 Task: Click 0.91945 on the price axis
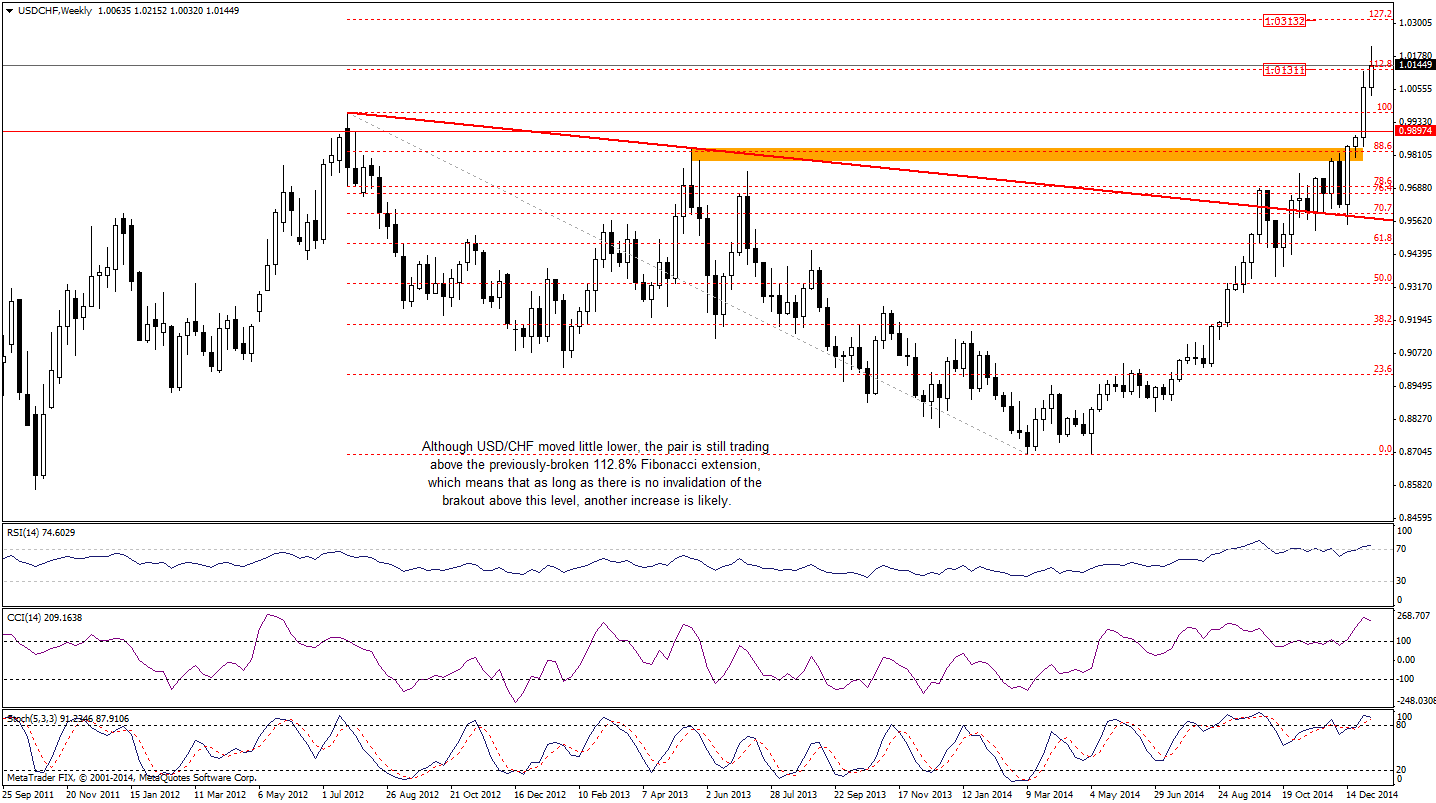[x=1417, y=319]
